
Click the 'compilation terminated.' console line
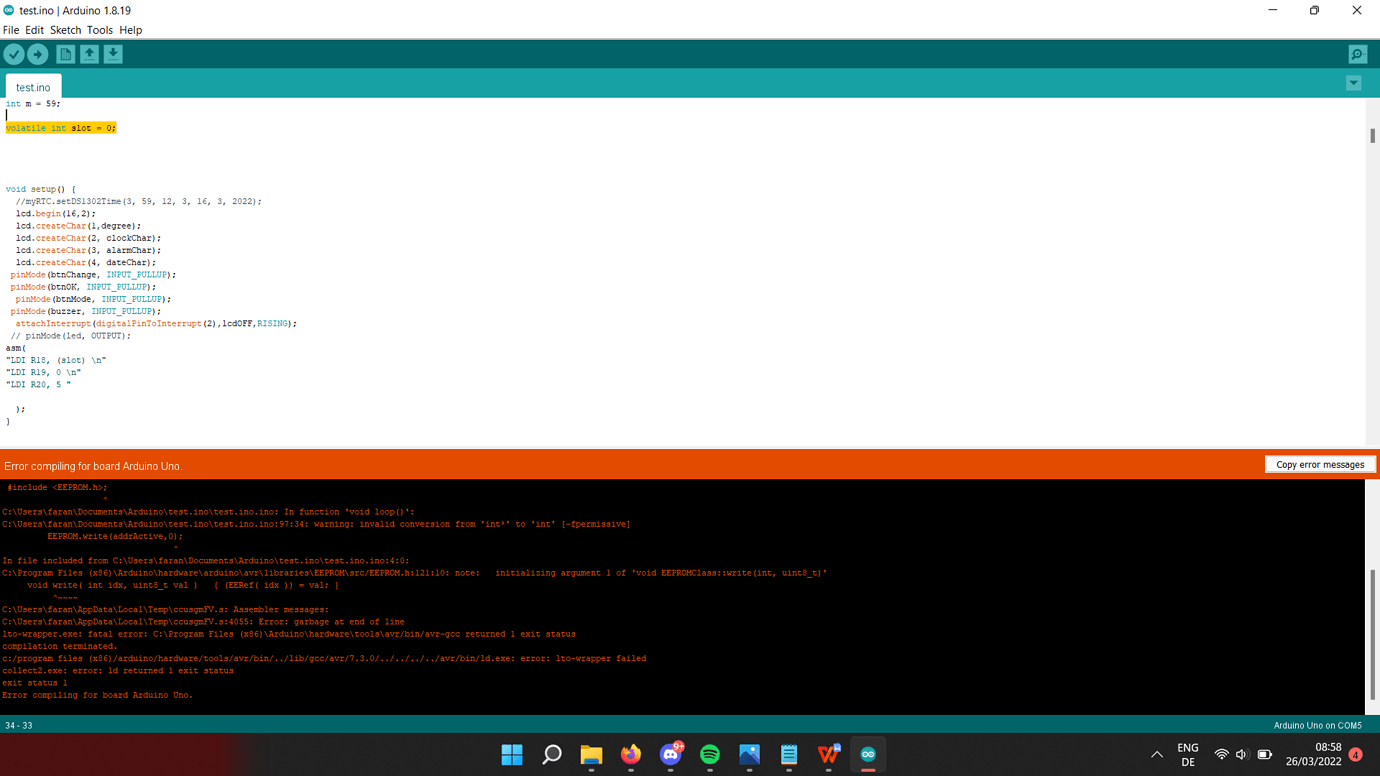coord(60,647)
